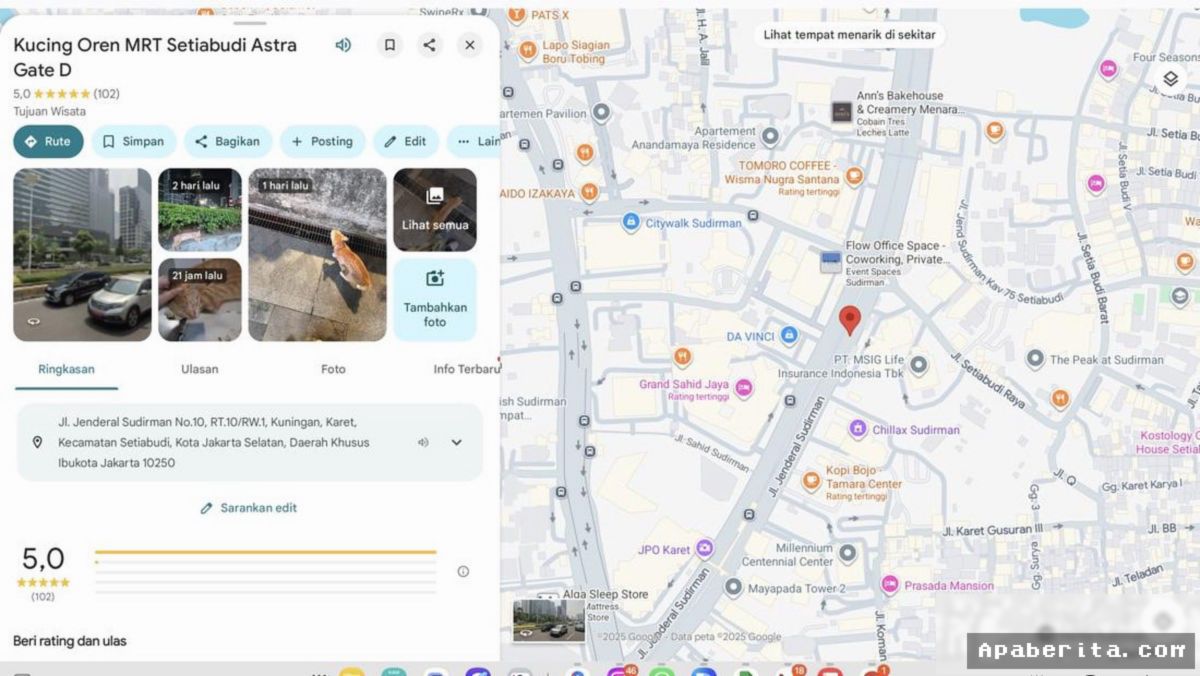Open Edit for this place
This screenshot has height=676, width=1200.
click(x=406, y=141)
